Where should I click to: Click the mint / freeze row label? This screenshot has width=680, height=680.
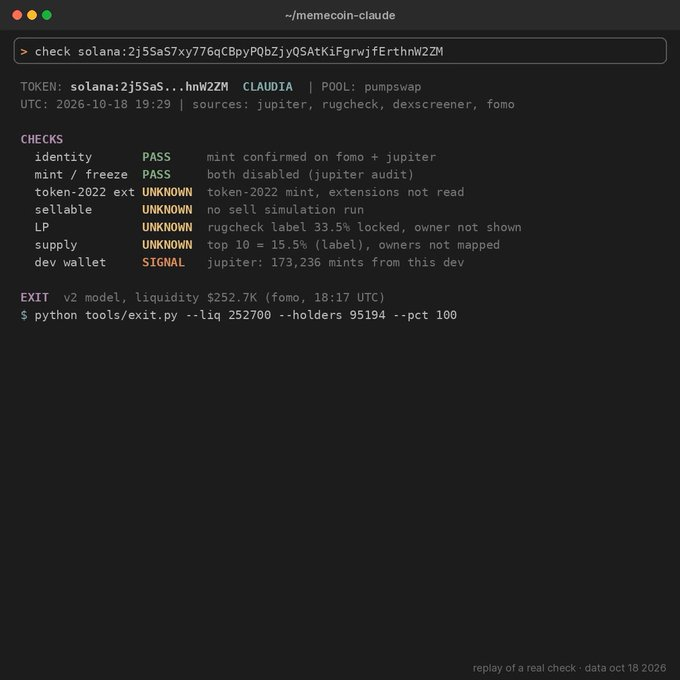[x=81, y=174]
